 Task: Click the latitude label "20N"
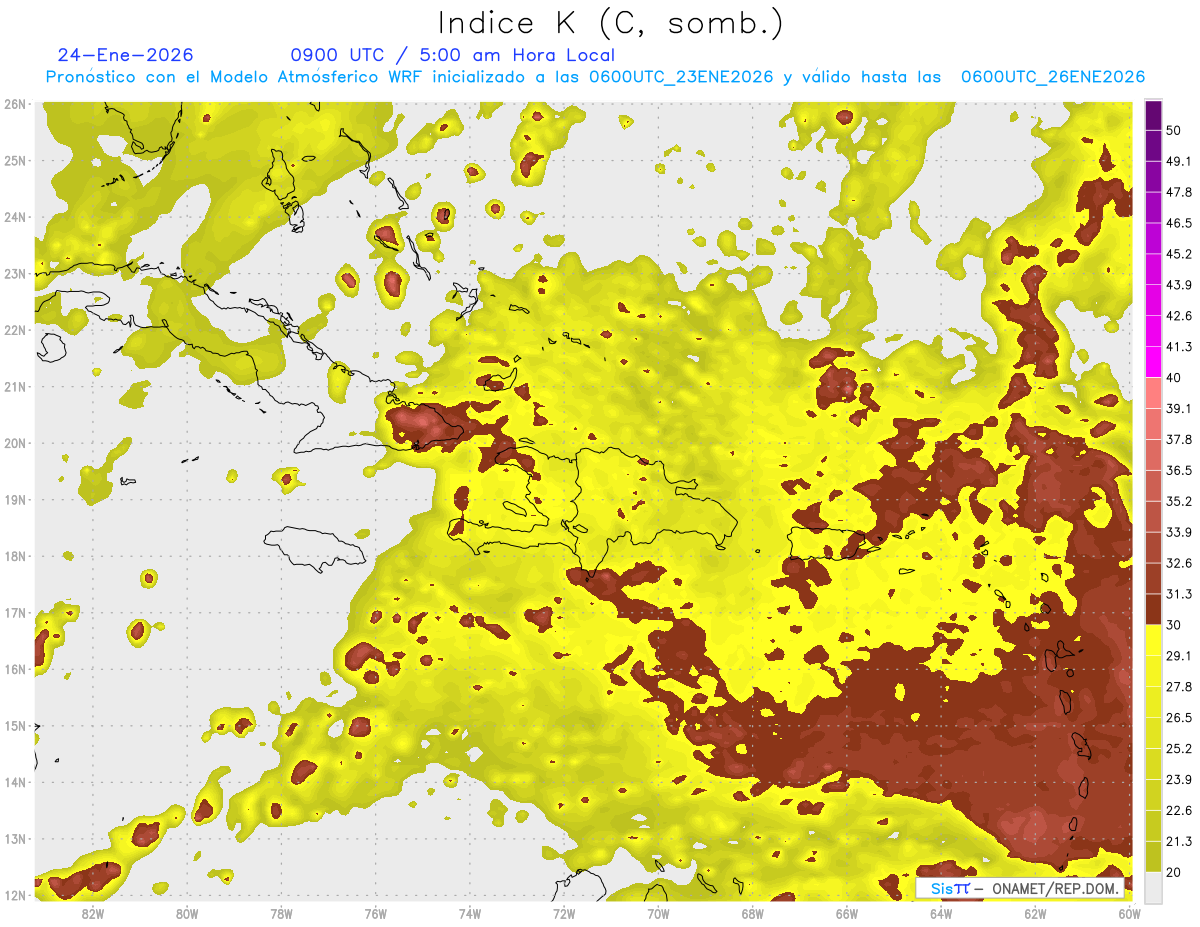tap(15, 443)
